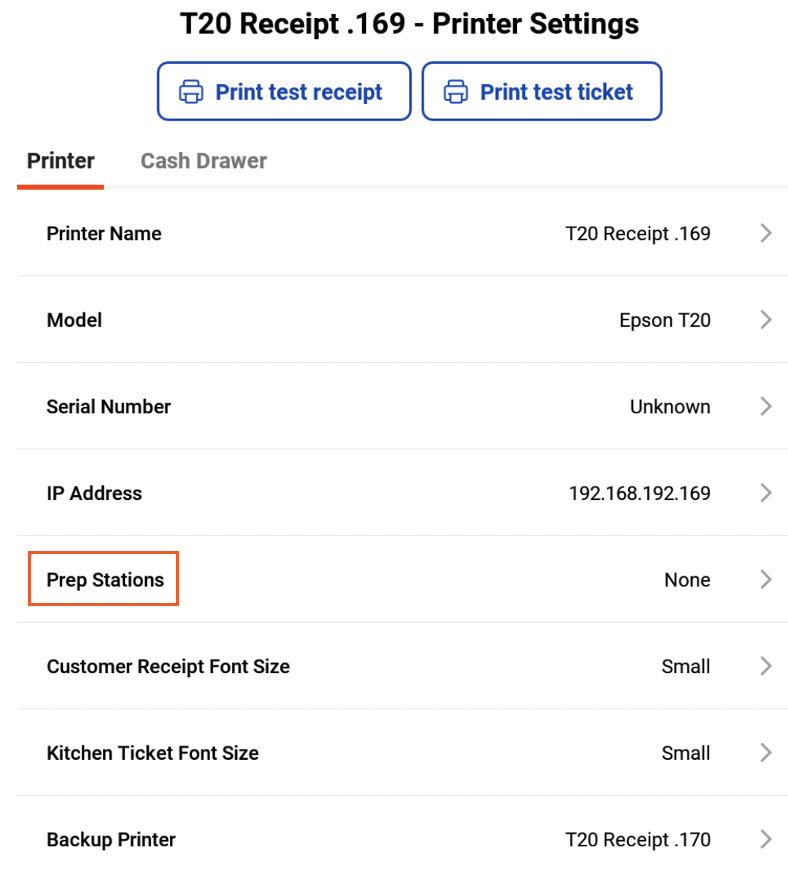Open Customer Receipt Font Size chevron
Screen dimensions: 788x878
[x=766, y=667]
